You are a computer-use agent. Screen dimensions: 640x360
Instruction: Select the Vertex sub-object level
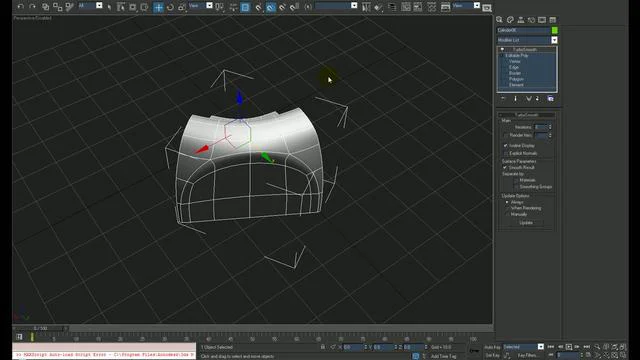[x=514, y=61]
